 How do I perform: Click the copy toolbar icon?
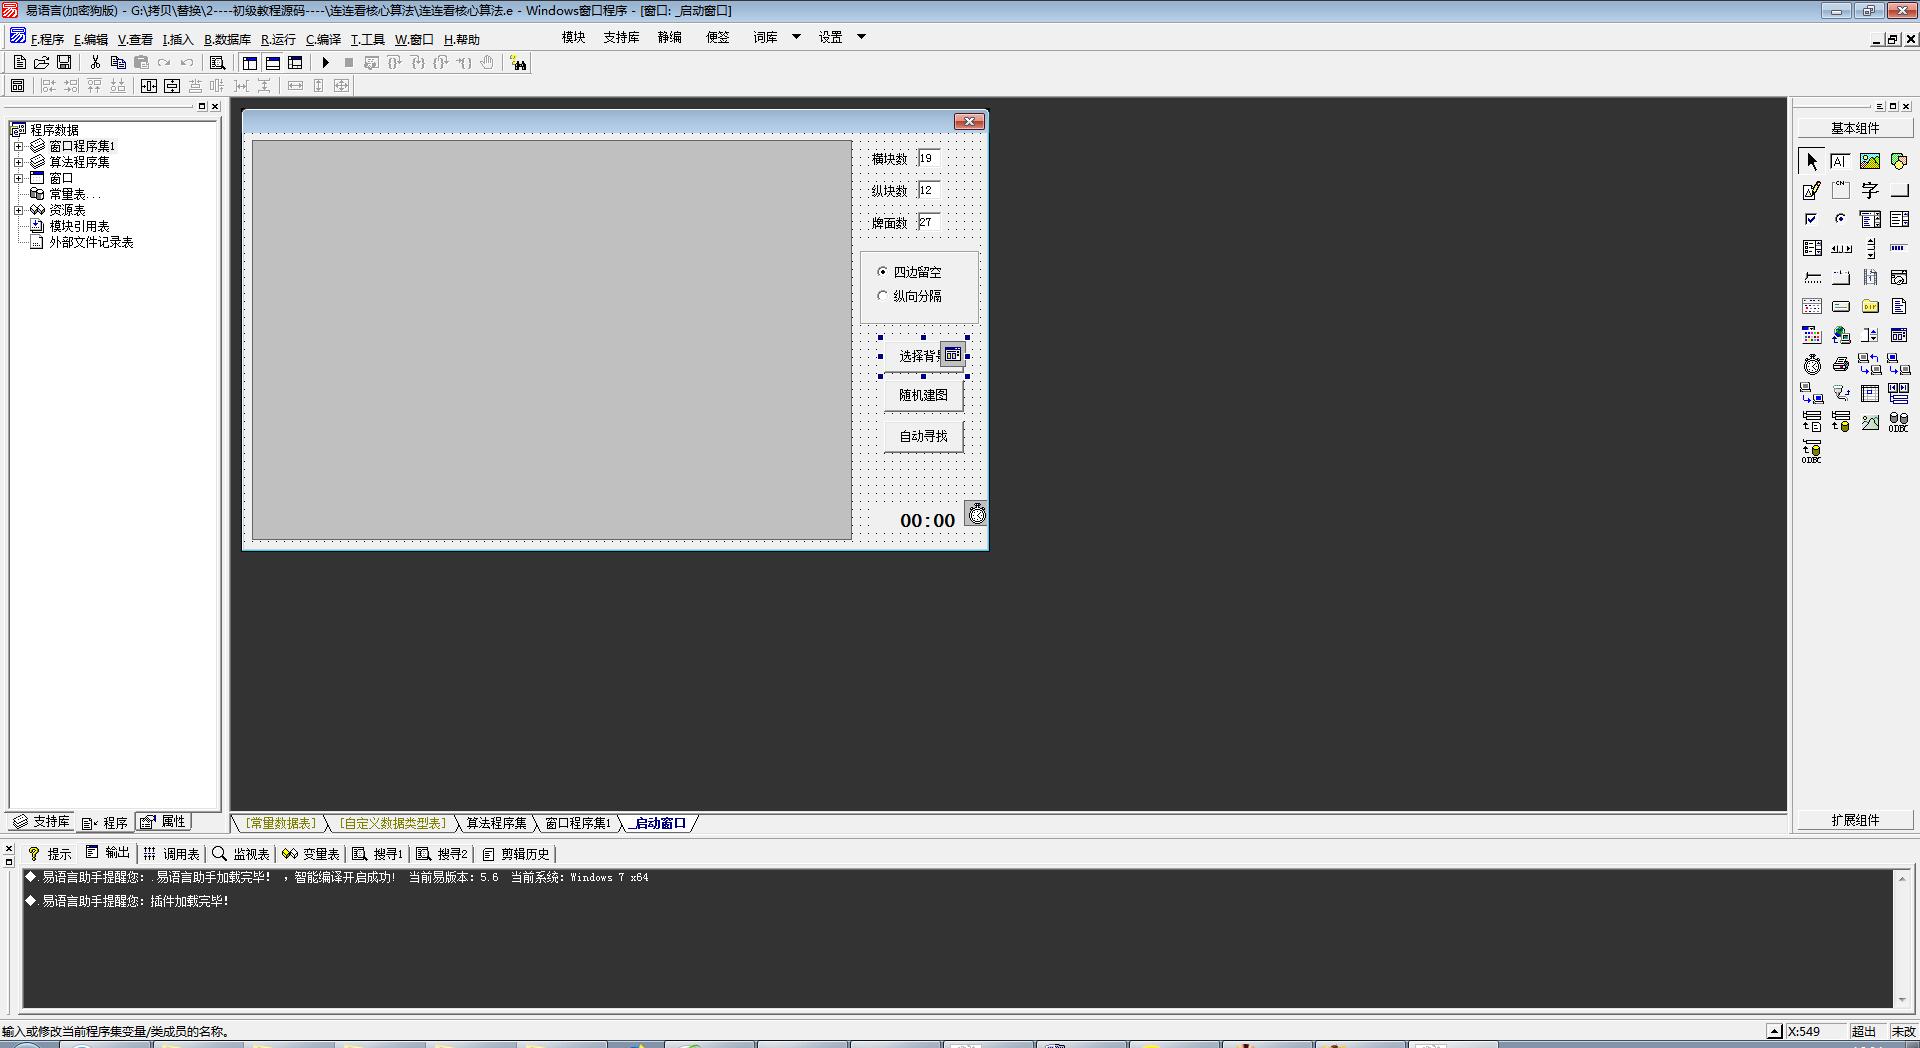(118, 62)
